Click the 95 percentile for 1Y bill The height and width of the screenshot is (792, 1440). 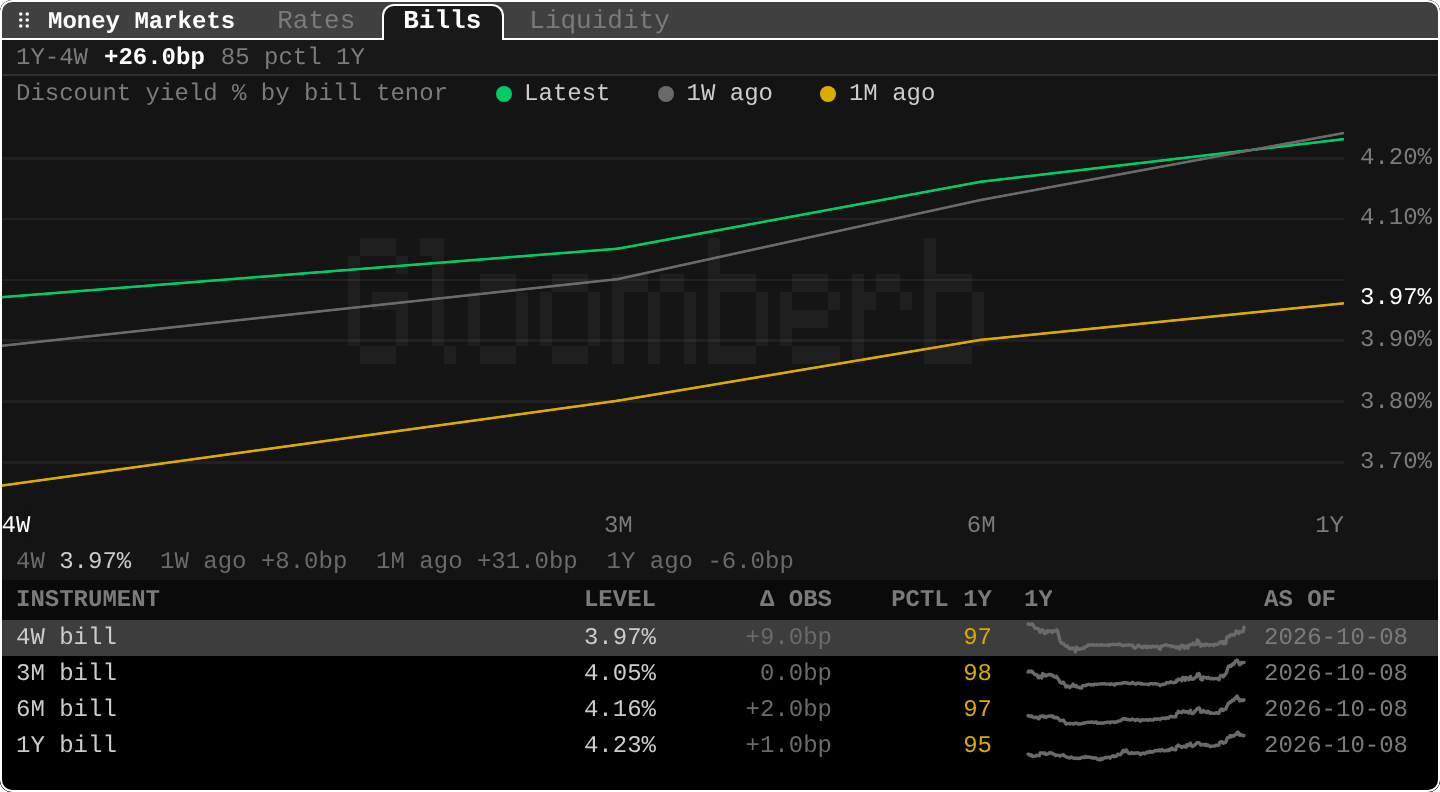tap(977, 745)
